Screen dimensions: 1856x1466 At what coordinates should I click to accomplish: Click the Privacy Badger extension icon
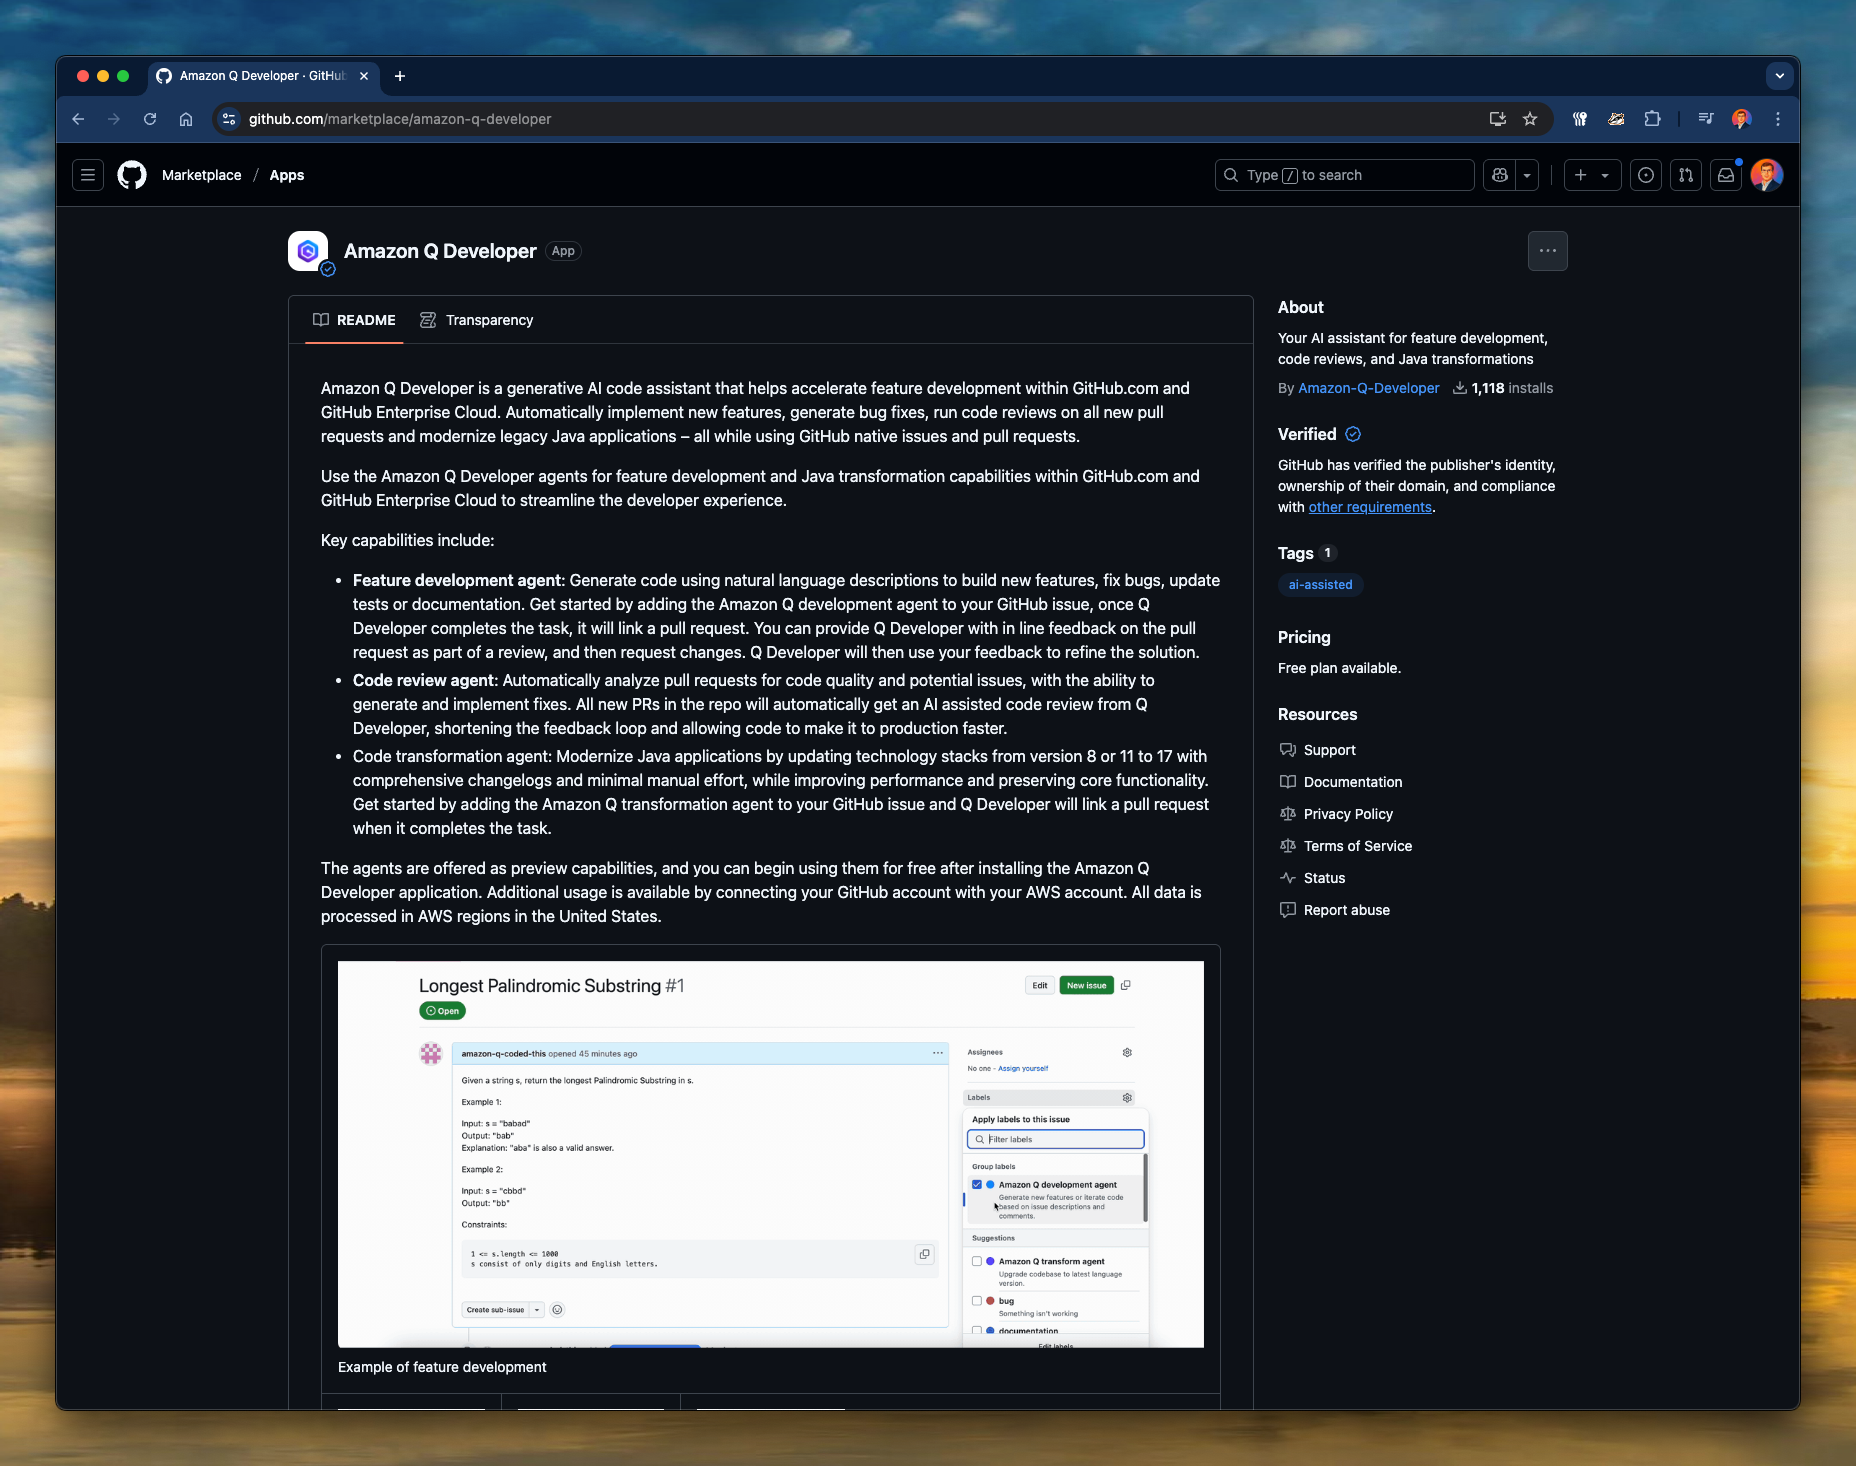click(1616, 118)
